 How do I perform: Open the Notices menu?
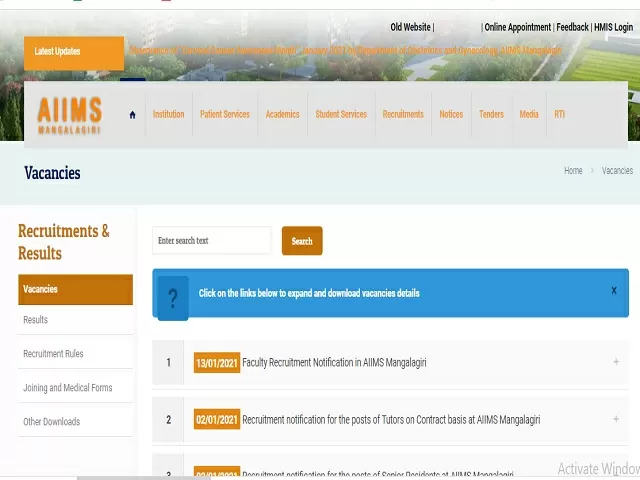coord(451,114)
